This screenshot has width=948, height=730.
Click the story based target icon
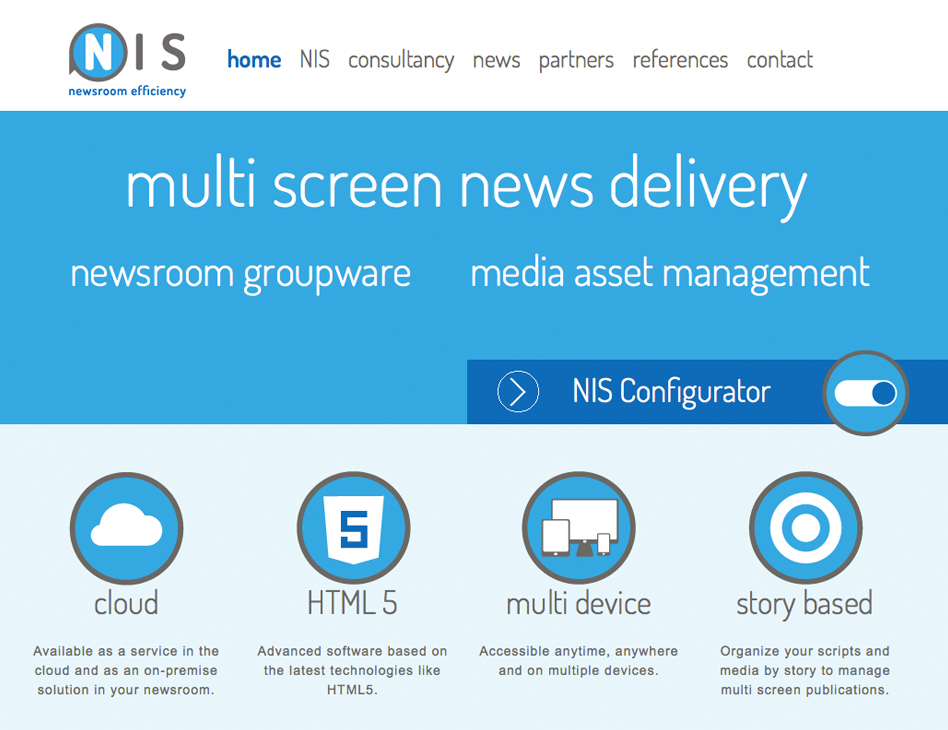pos(805,529)
